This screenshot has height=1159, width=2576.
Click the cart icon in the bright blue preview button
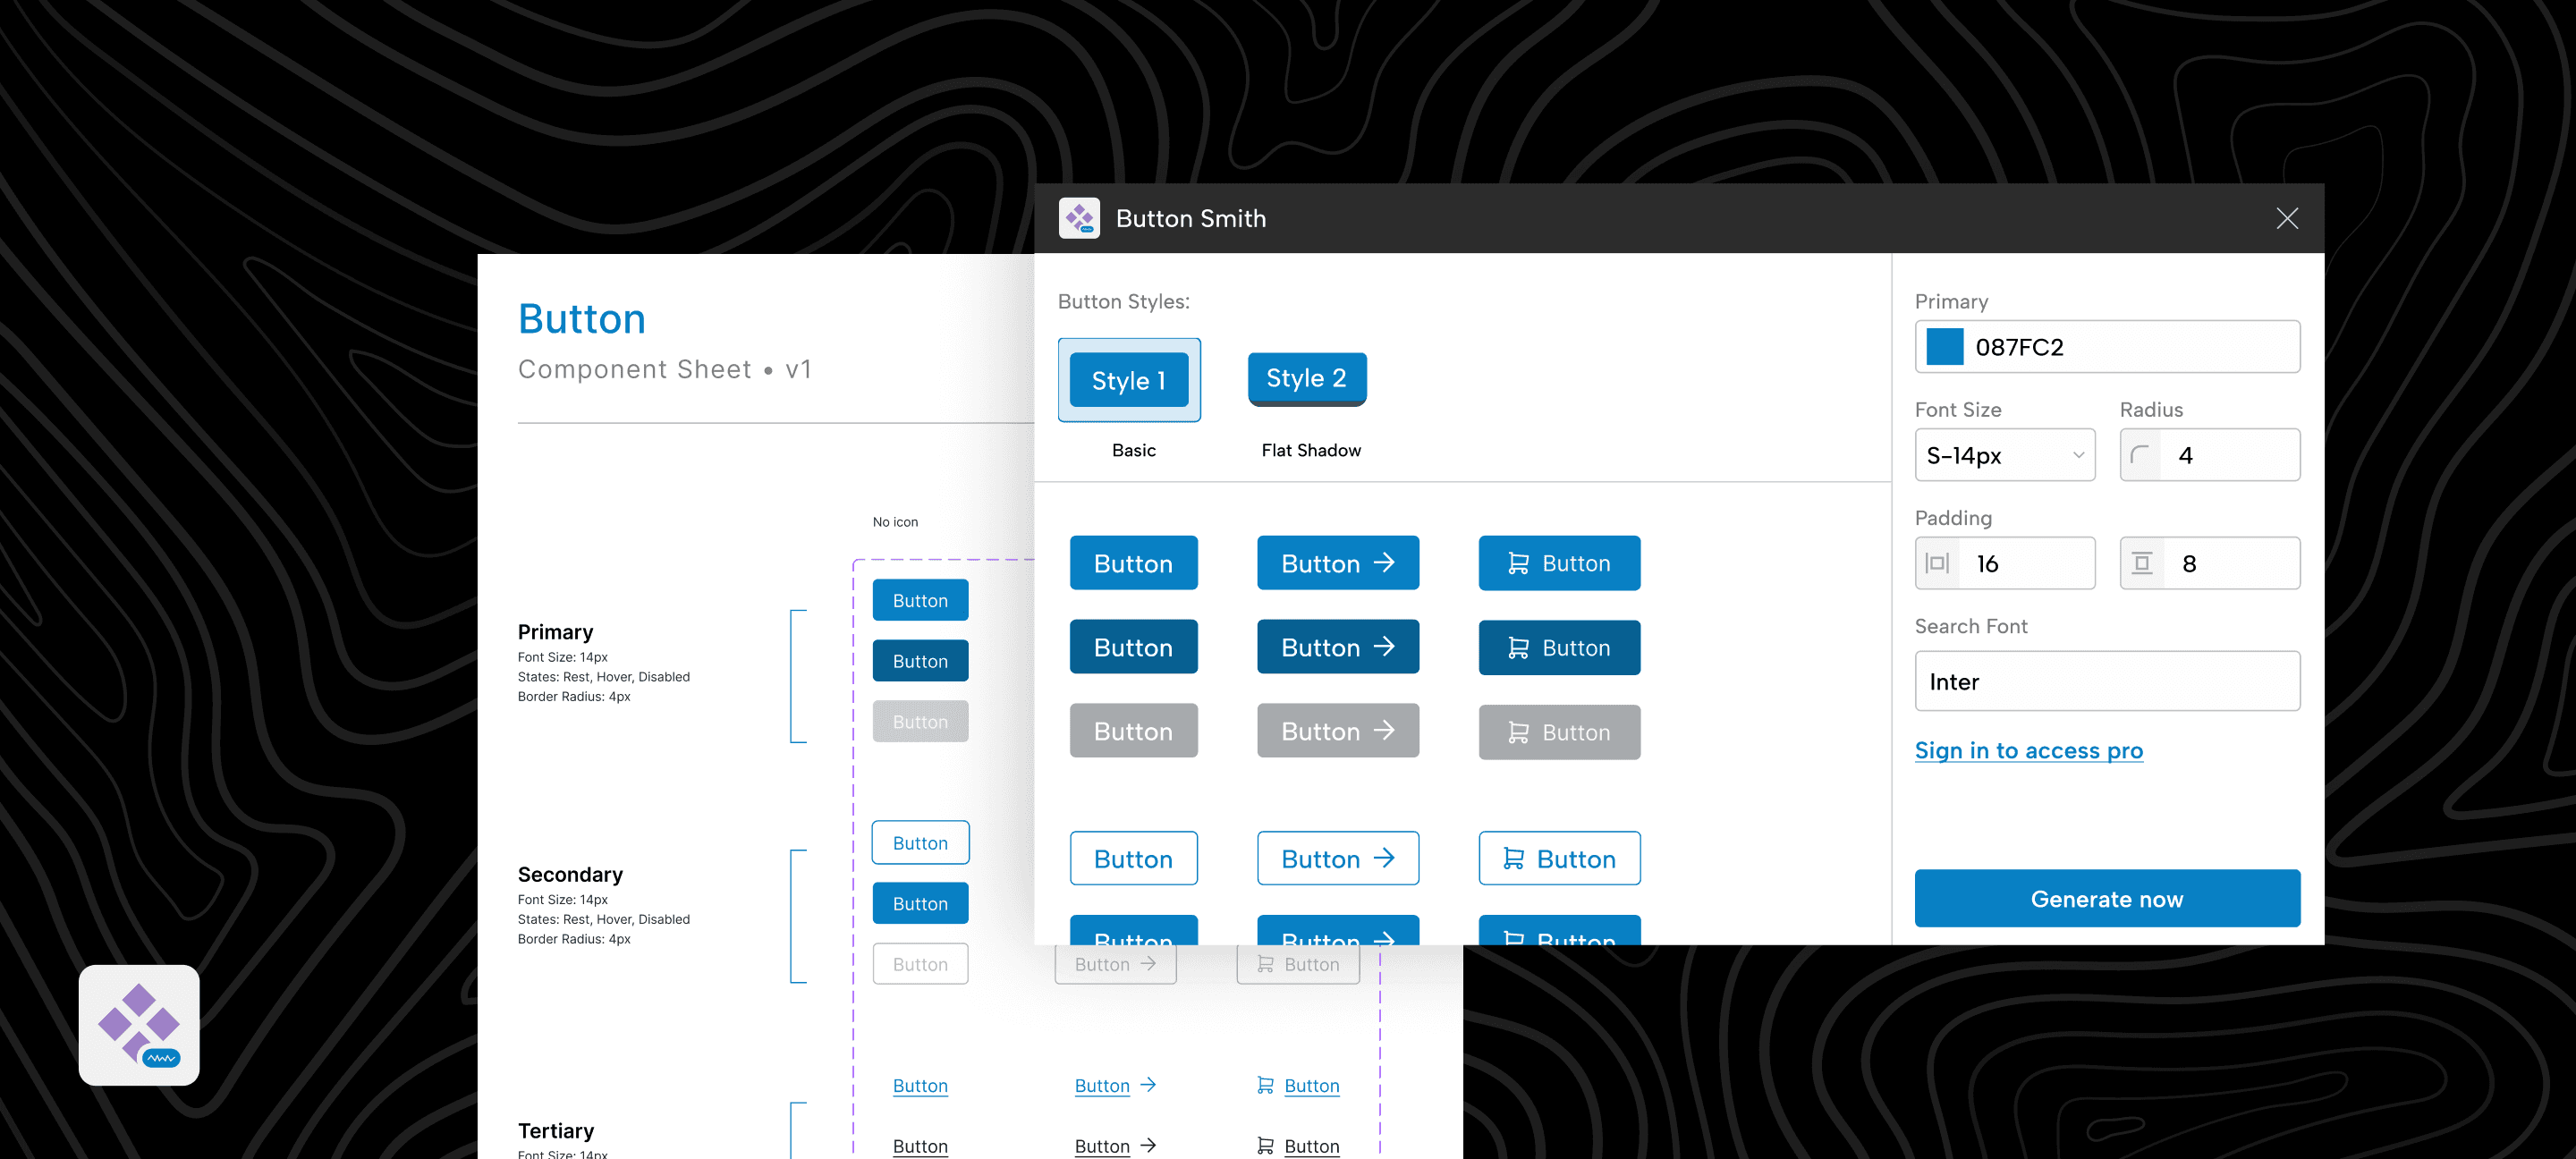[x=1518, y=564]
